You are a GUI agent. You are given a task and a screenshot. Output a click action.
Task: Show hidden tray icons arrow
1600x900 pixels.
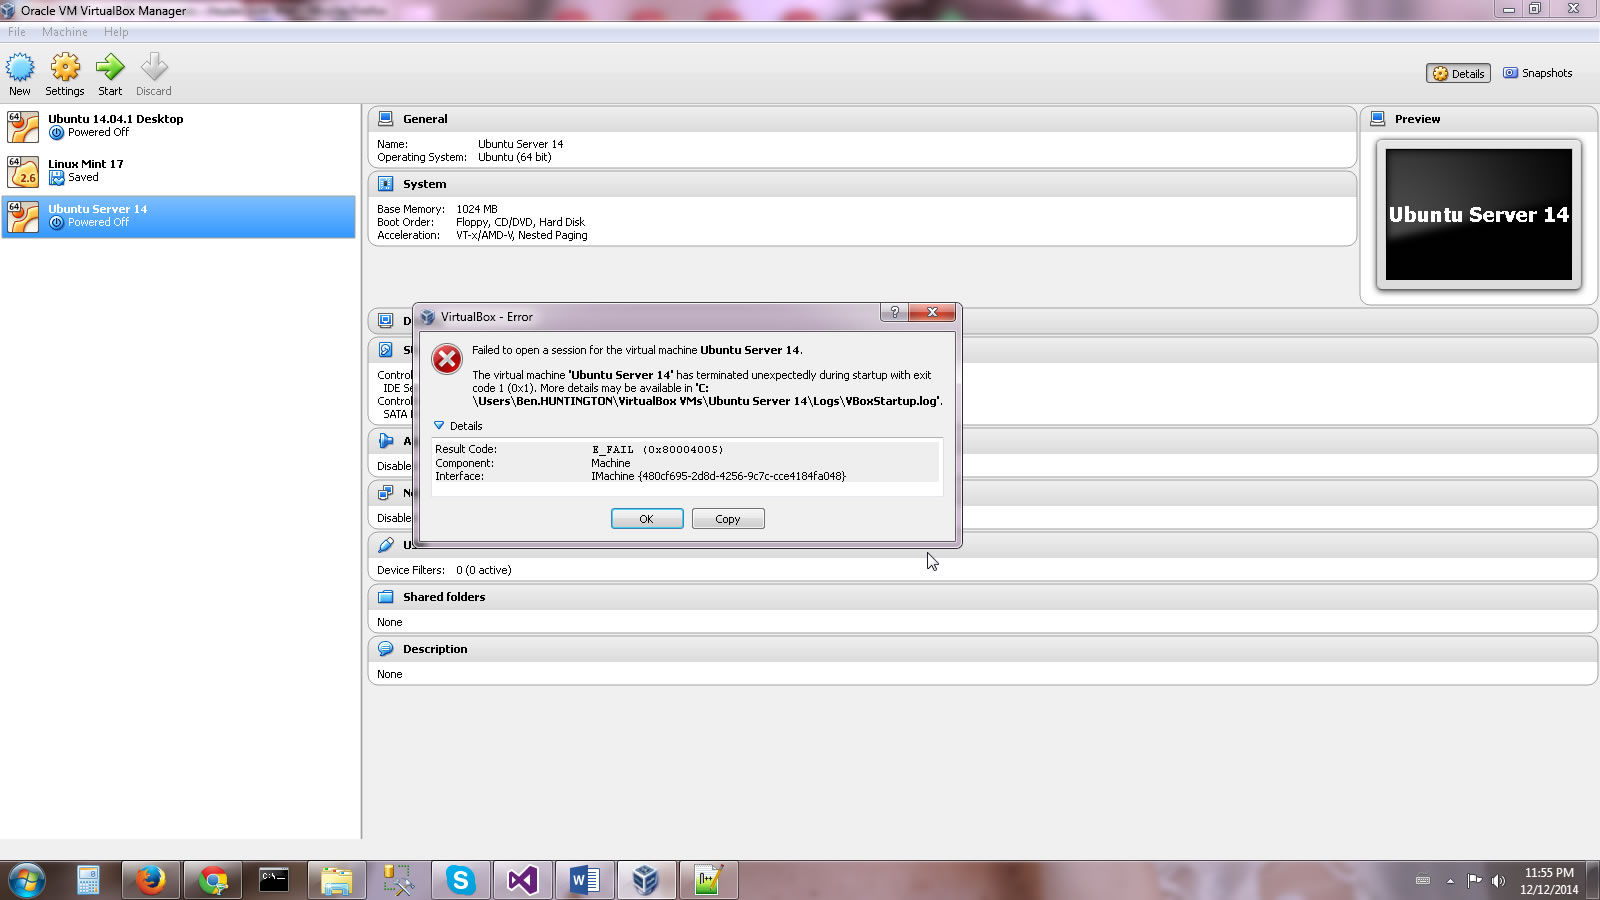[x=1450, y=880]
